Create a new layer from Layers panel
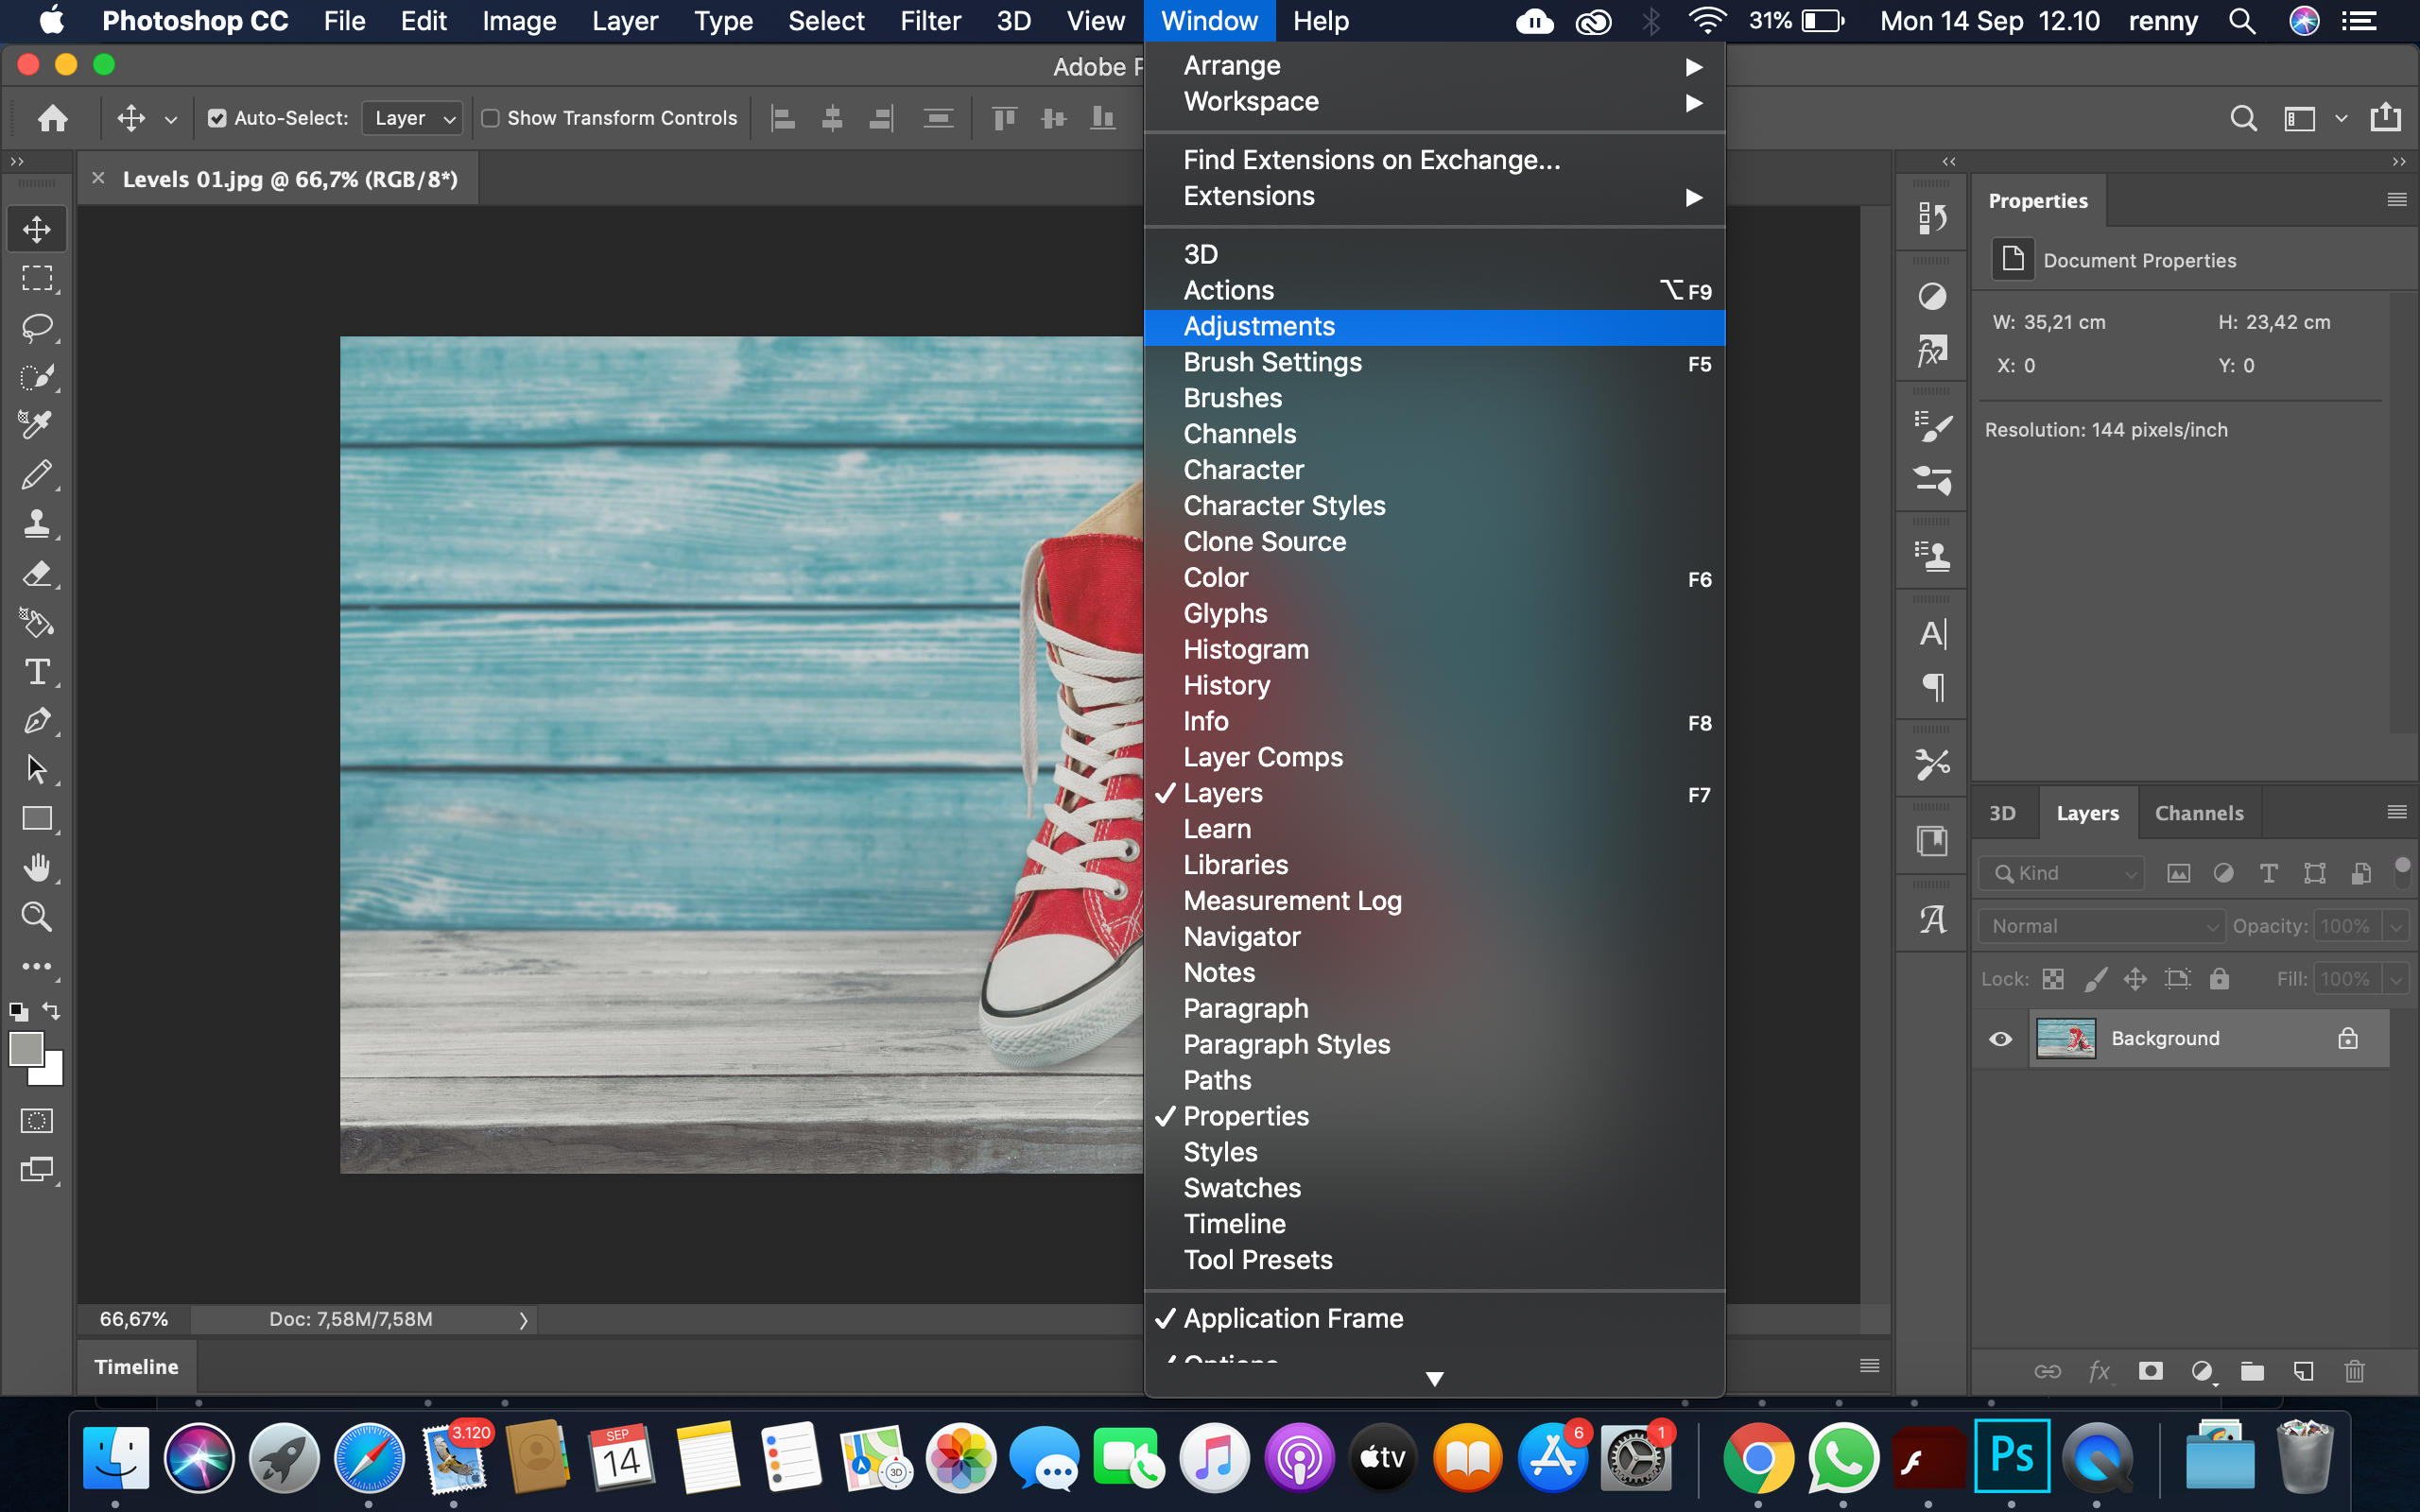 coord(2303,1371)
